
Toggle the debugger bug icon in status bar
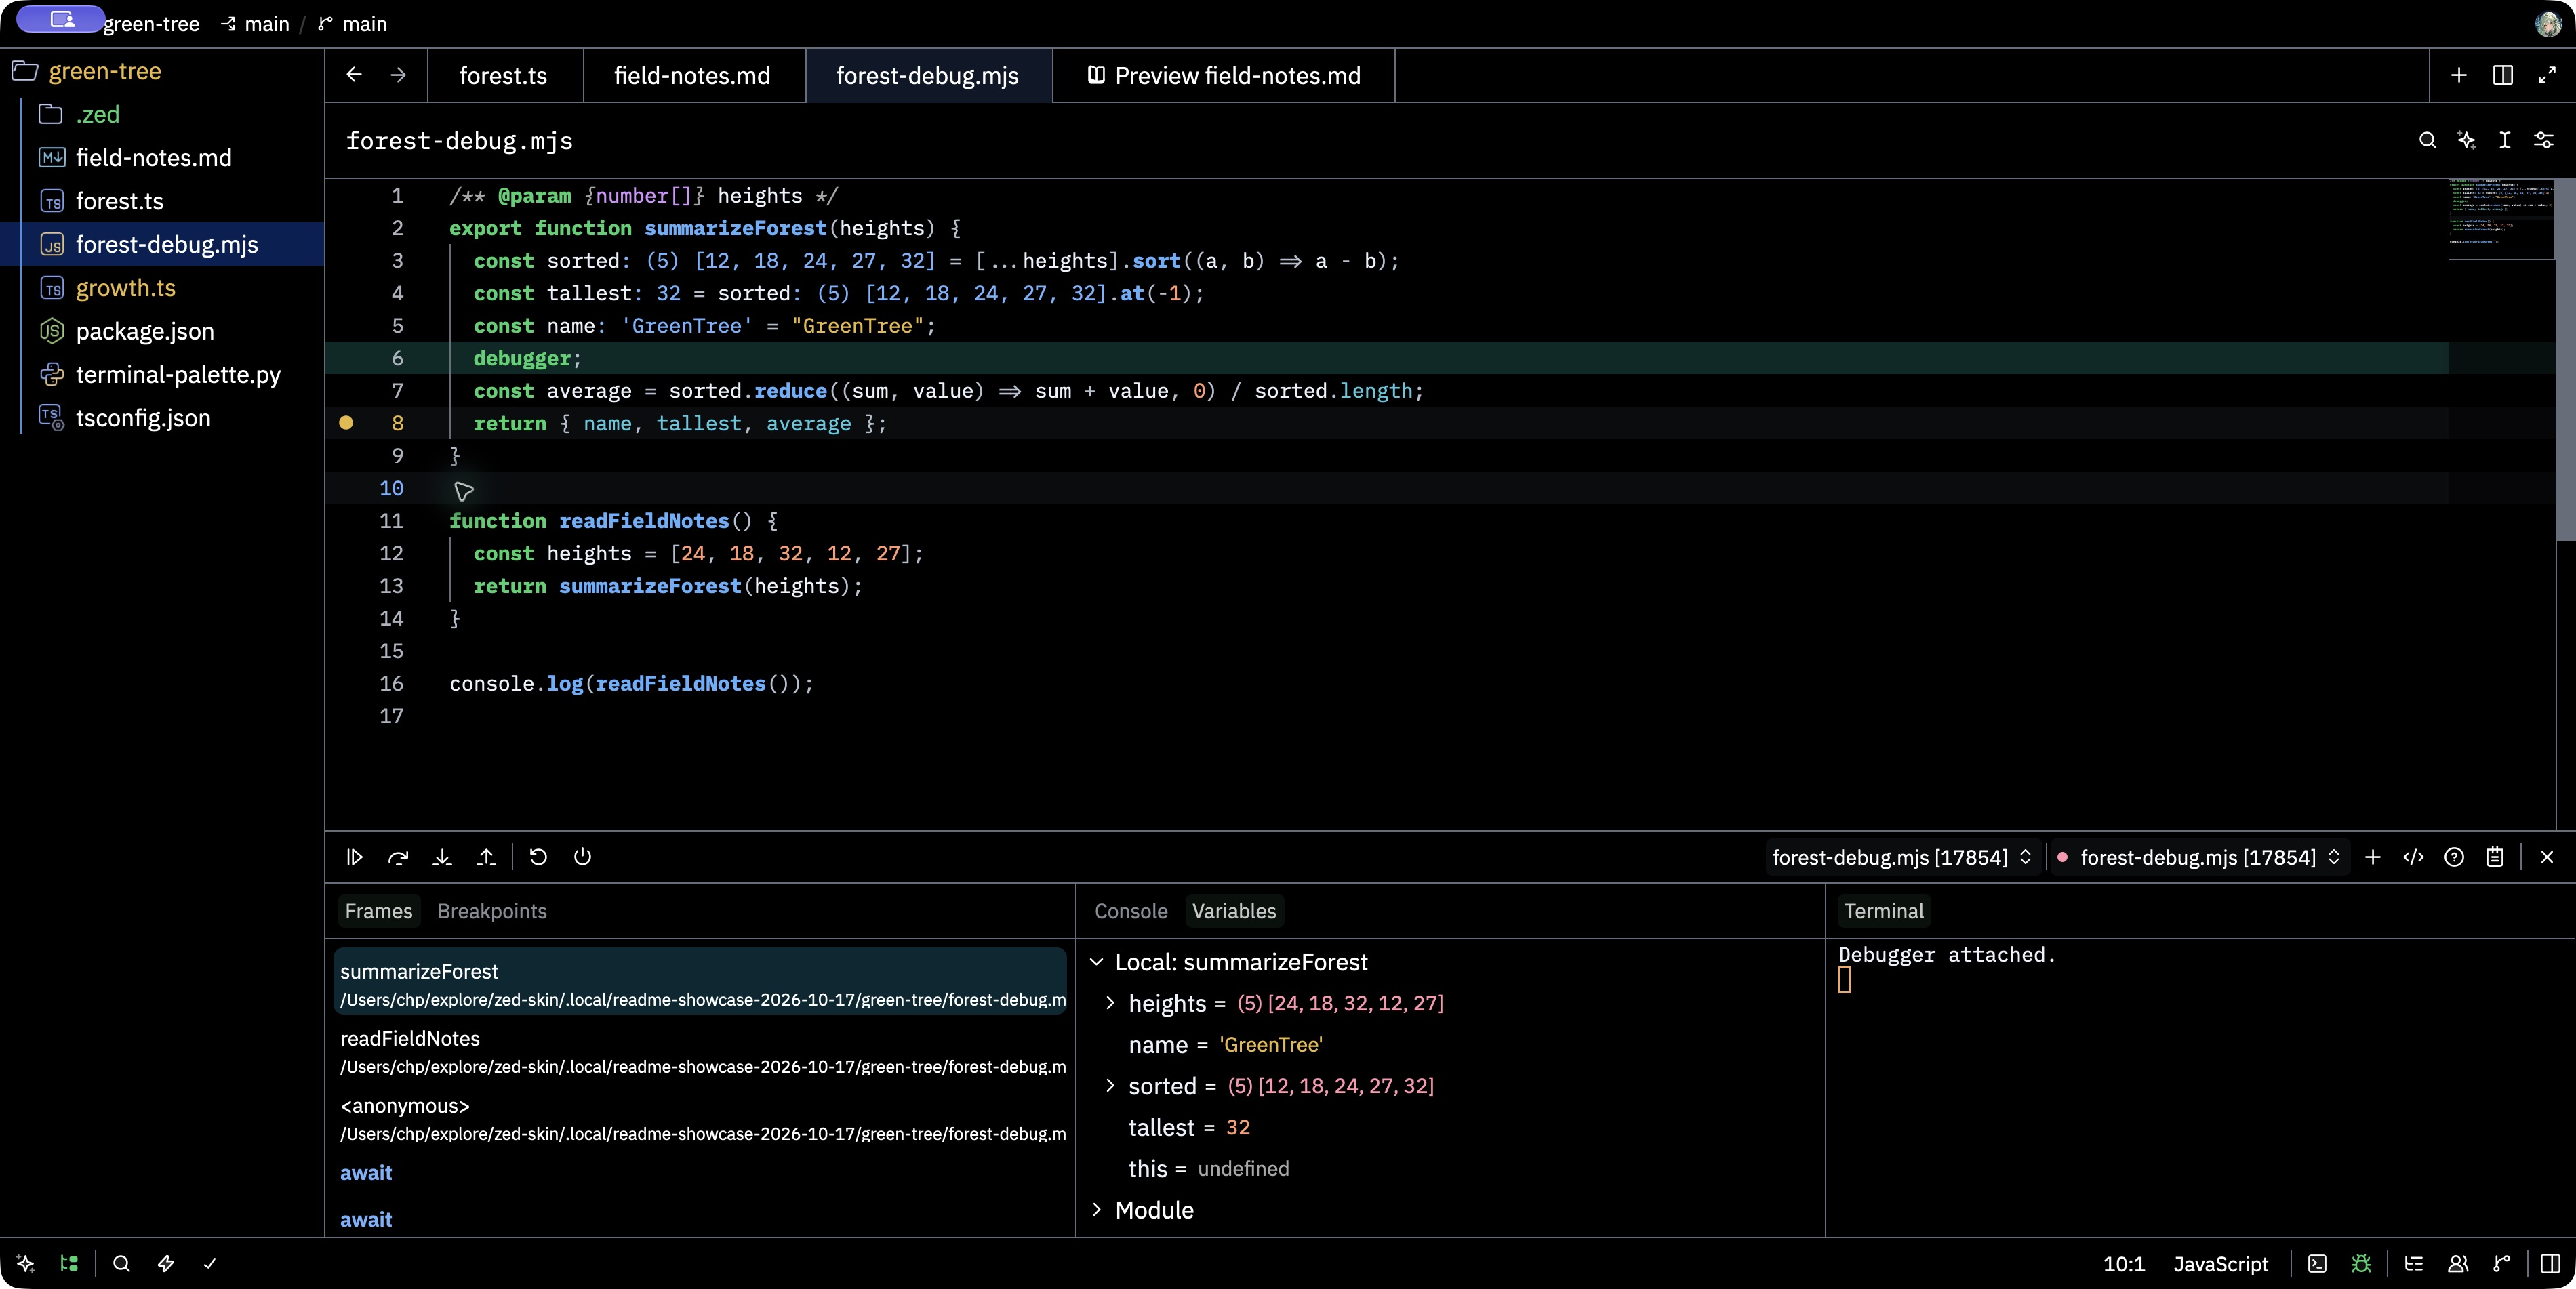2361,1264
